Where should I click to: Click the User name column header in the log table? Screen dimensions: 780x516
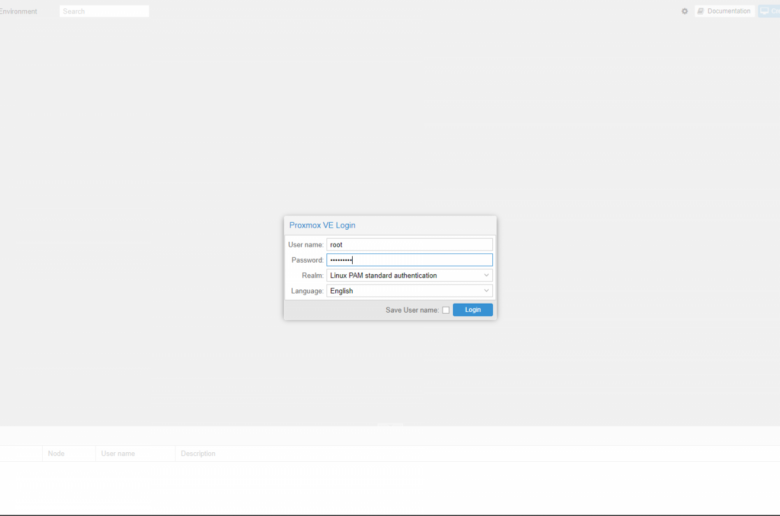point(135,453)
